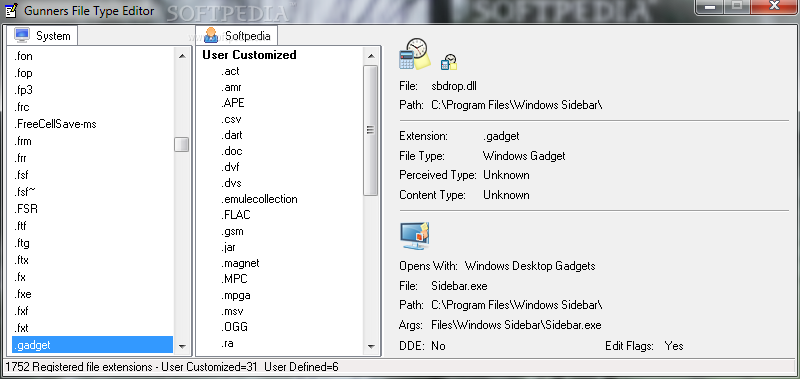Click the status bar registered extensions text
800x379 pixels.
coord(172,367)
